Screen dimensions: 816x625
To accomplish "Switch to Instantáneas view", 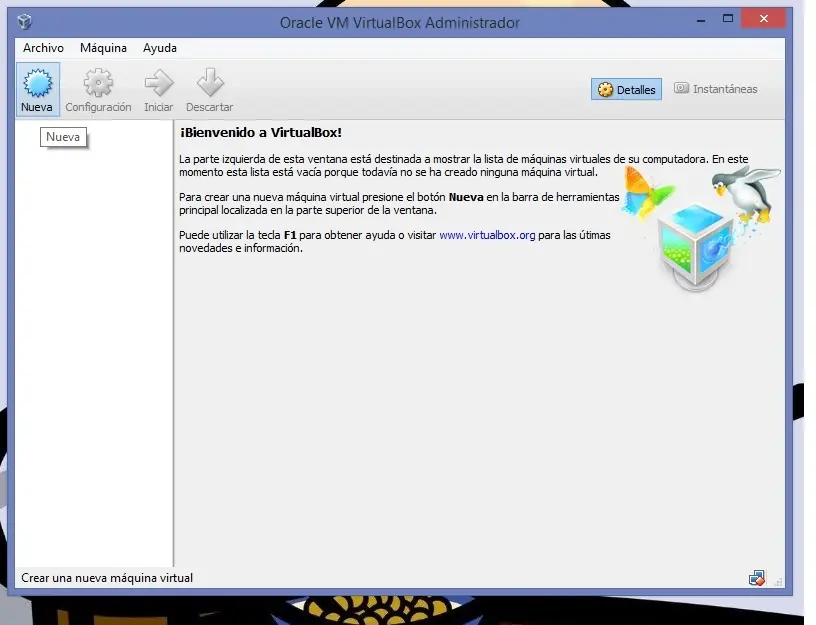I will click(x=716, y=89).
